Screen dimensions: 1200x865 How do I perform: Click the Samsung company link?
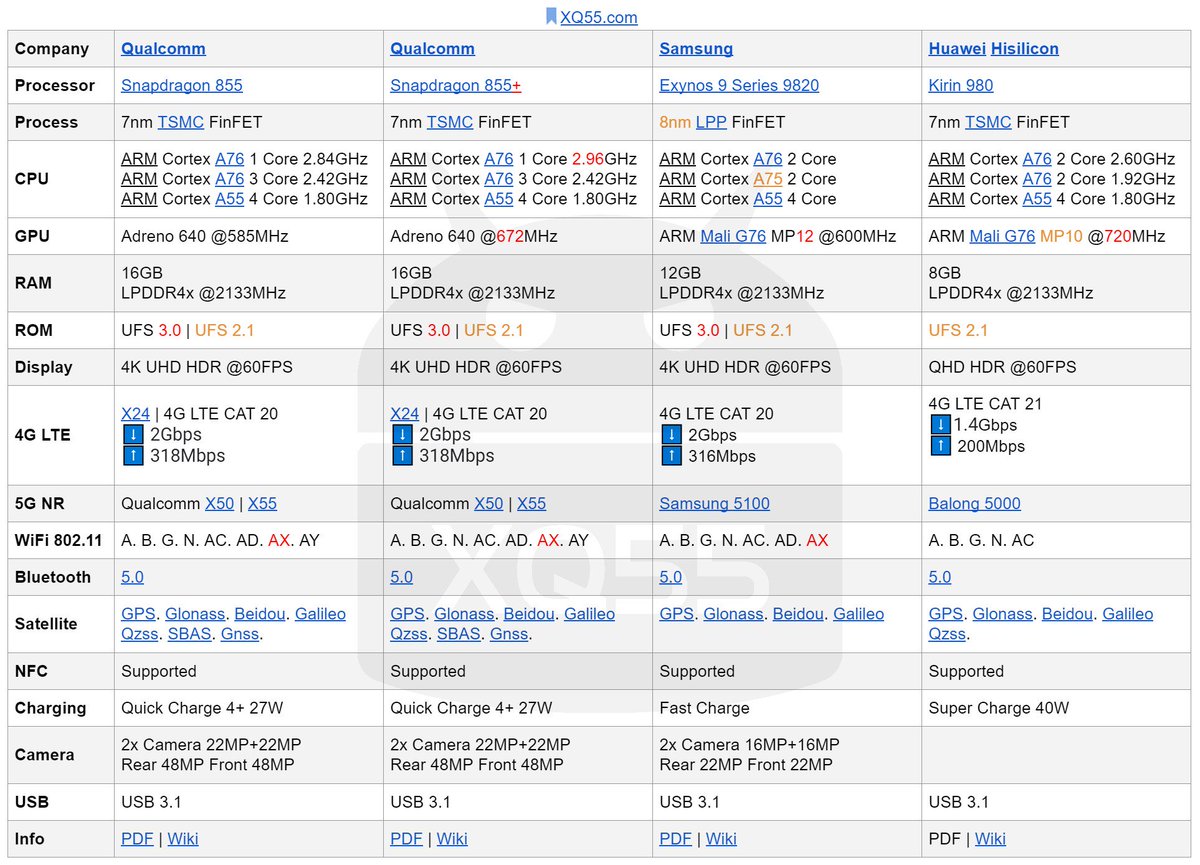696,49
